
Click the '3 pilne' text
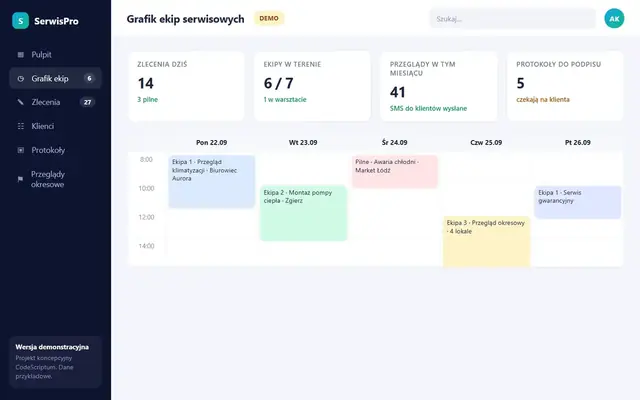coord(147,100)
